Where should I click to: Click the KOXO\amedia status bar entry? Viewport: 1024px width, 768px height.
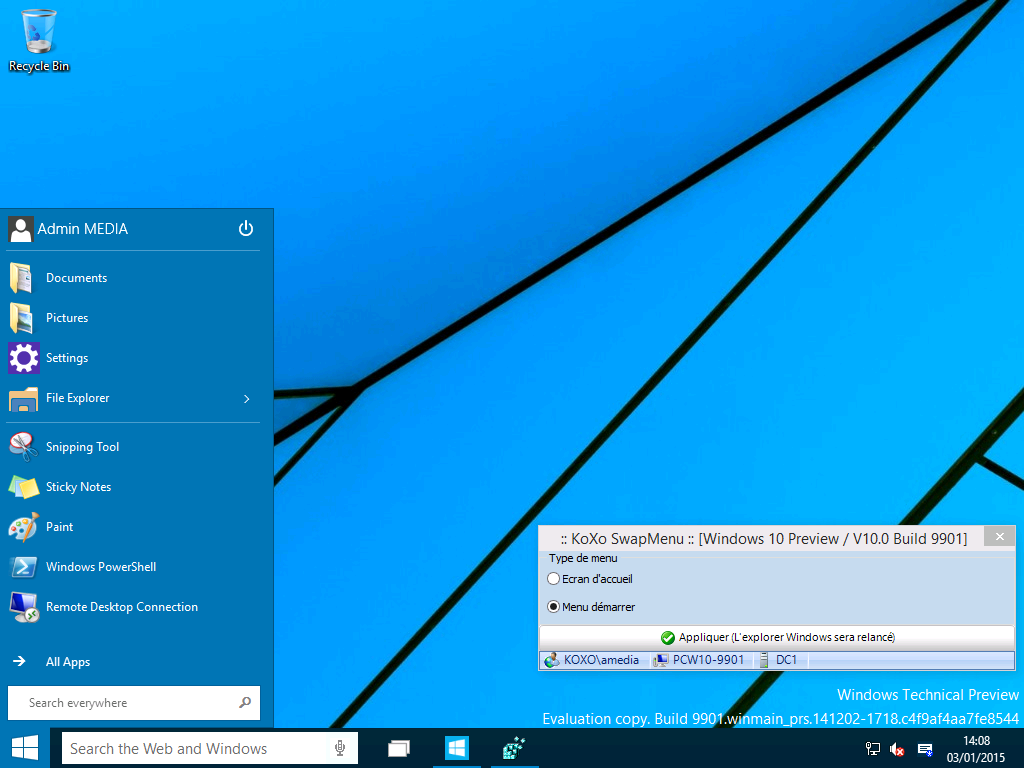click(x=592, y=660)
